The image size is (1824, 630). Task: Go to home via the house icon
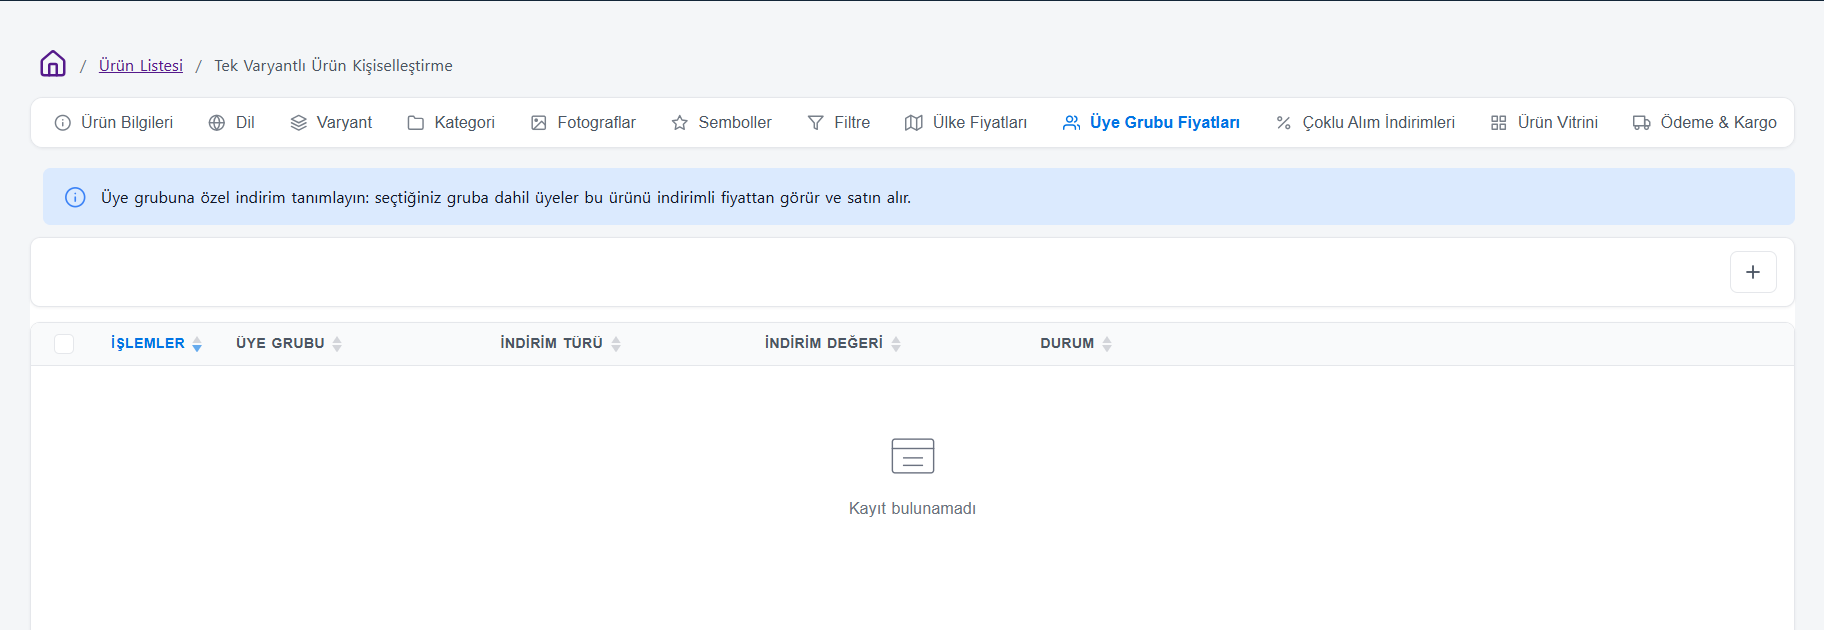[53, 64]
